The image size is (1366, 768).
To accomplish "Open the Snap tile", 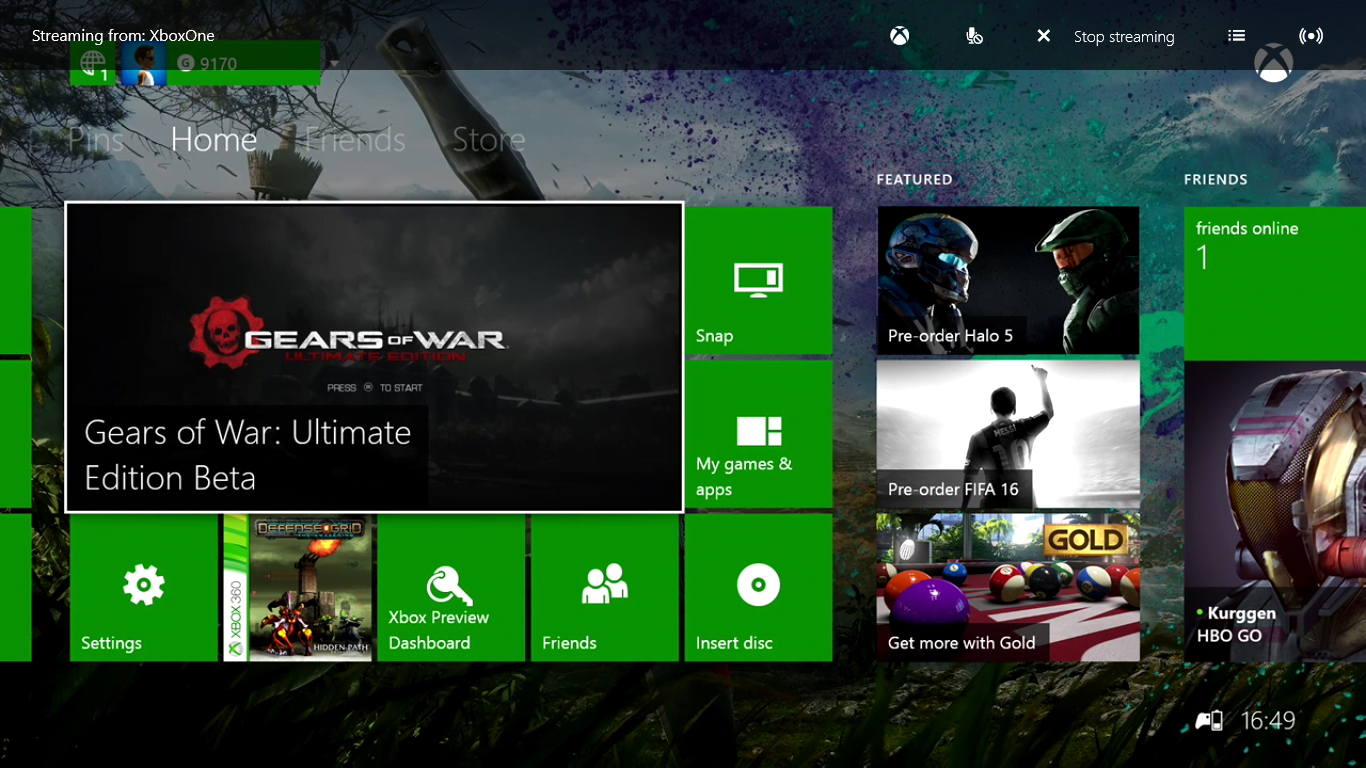I will [x=758, y=281].
